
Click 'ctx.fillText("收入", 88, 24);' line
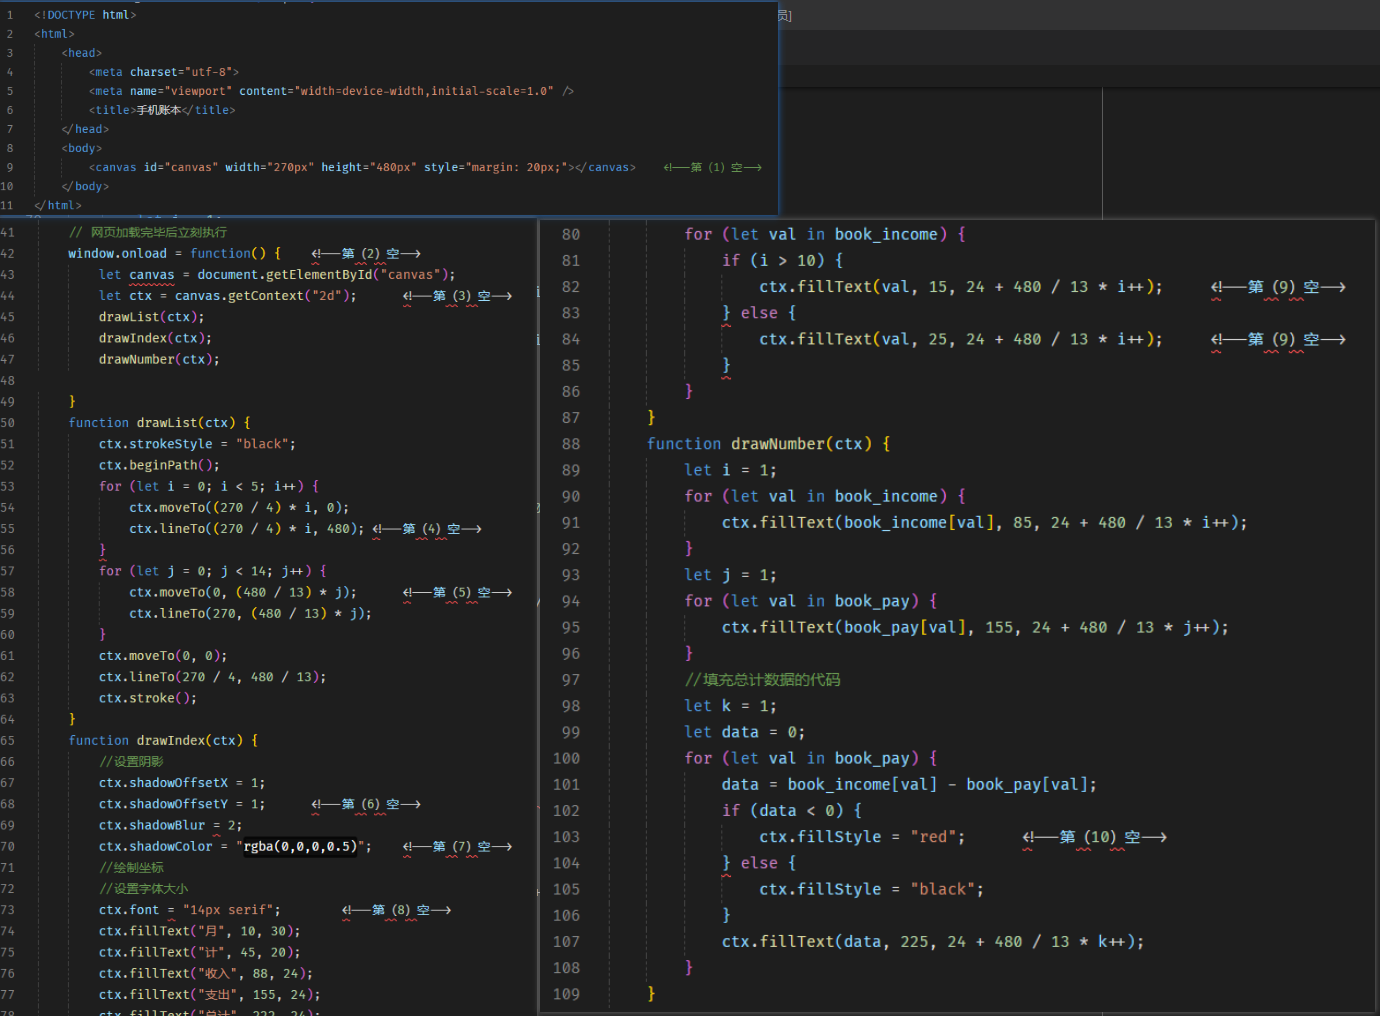coord(206,973)
